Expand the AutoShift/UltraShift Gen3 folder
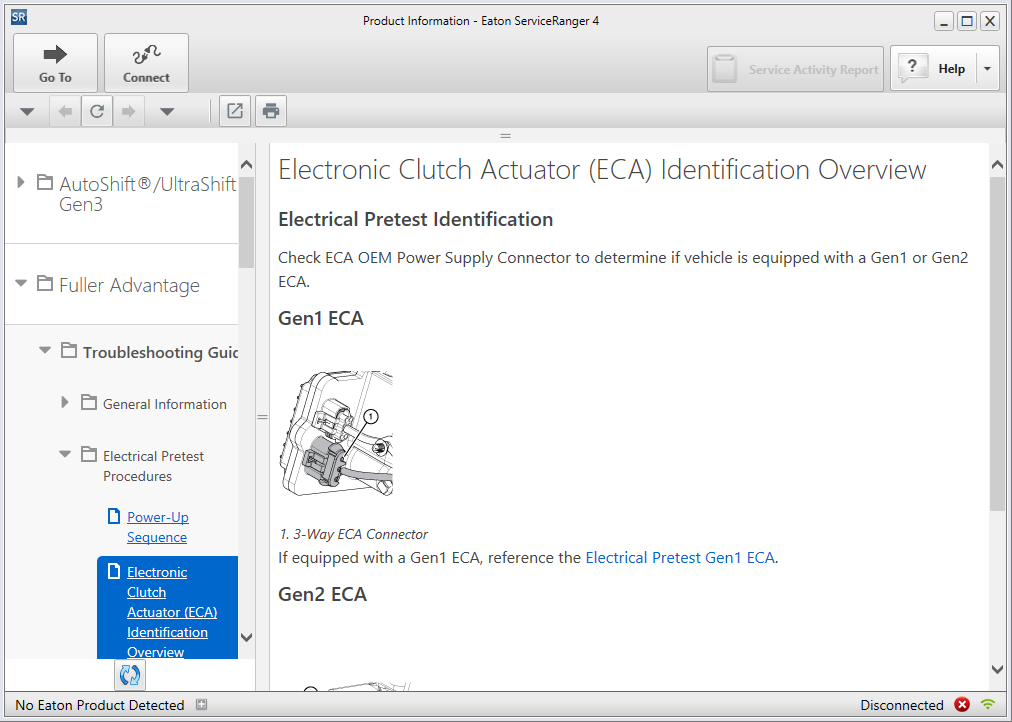1012x722 pixels. pos(21,182)
